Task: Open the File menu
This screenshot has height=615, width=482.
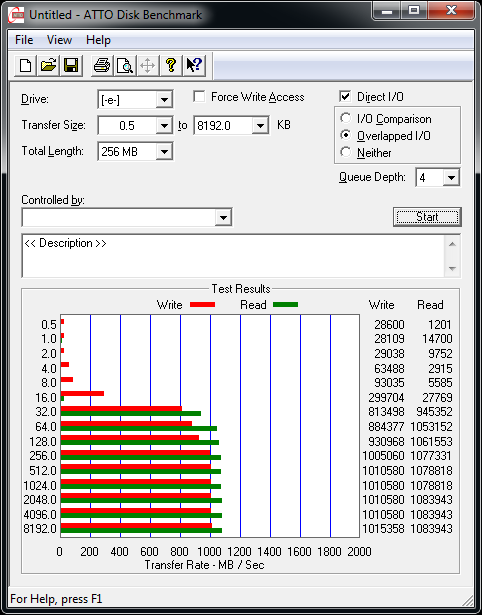Action: 24,40
